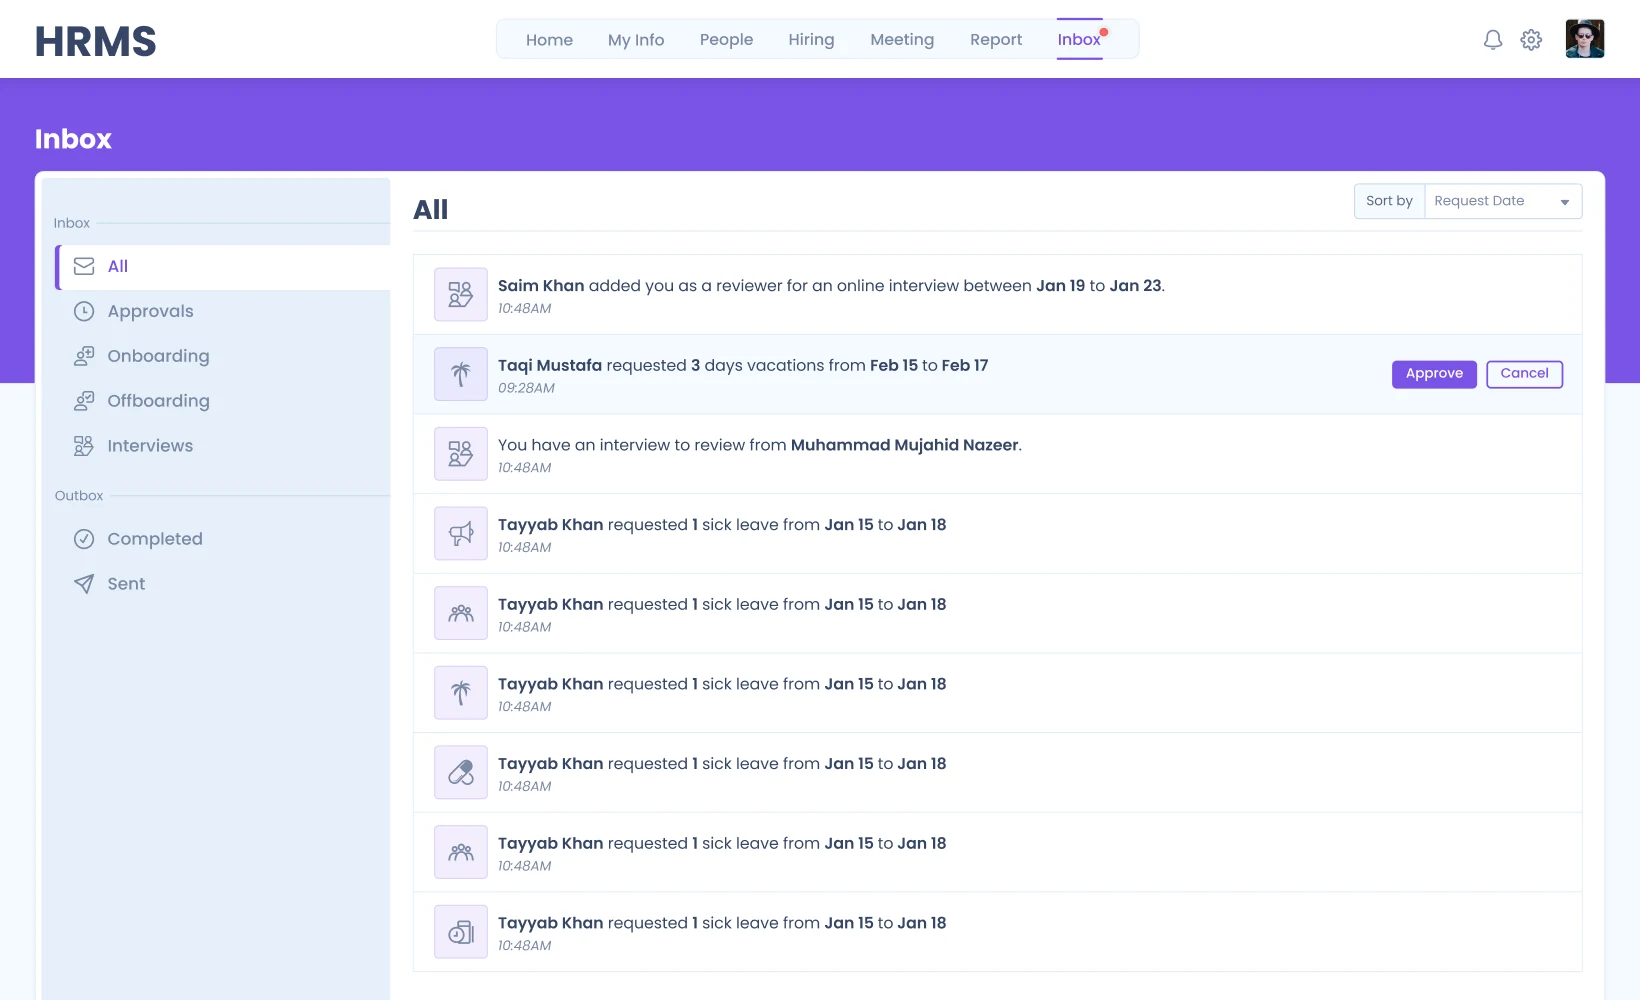The width and height of the screenshot is (1640, 1000).
Task: Click the Sort by label
Action: (x=1389, y=201)
